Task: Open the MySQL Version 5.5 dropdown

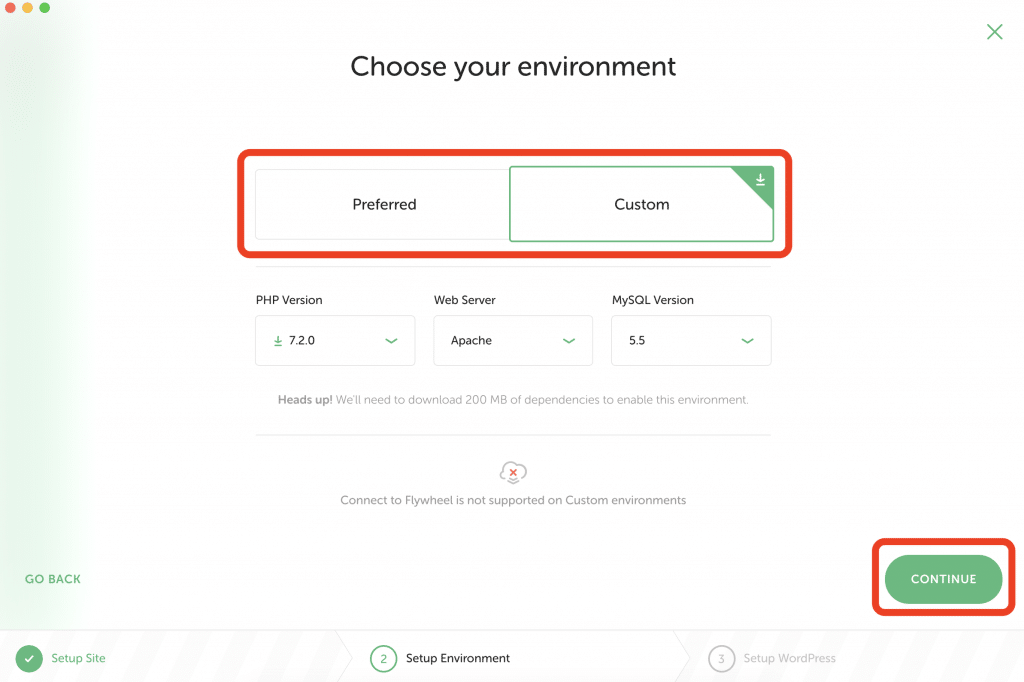Action: tap(691, 340)
